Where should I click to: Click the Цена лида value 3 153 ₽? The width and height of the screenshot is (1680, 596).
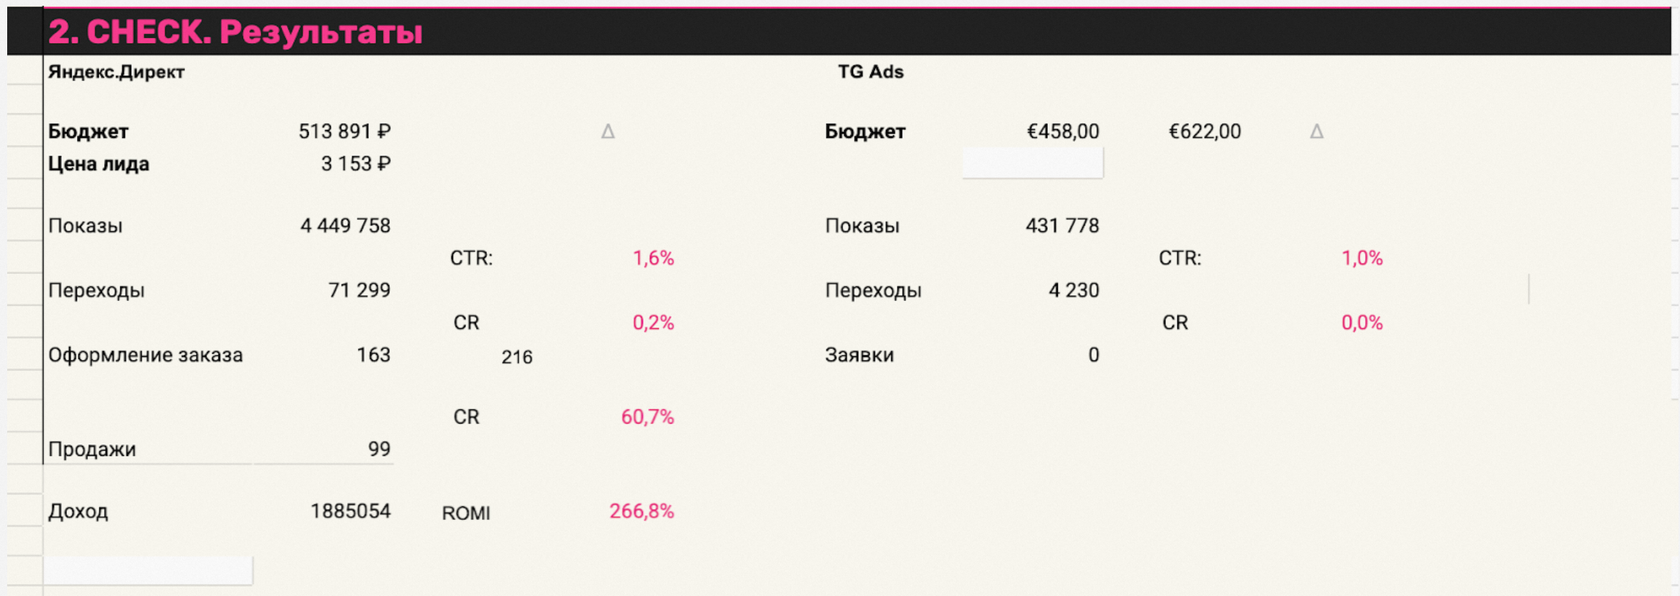click(x=355, y=164)
